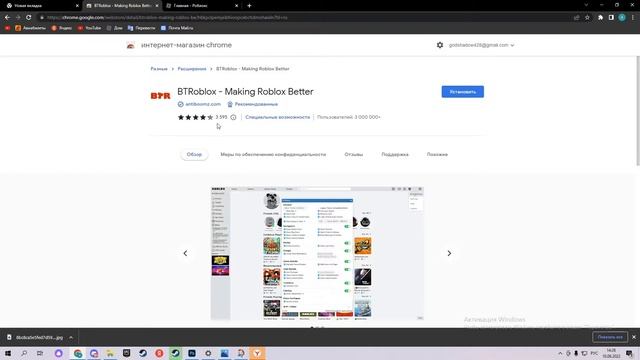Open the privacy practices tab
The image size is (640, 360).
(x=273, y=154)
